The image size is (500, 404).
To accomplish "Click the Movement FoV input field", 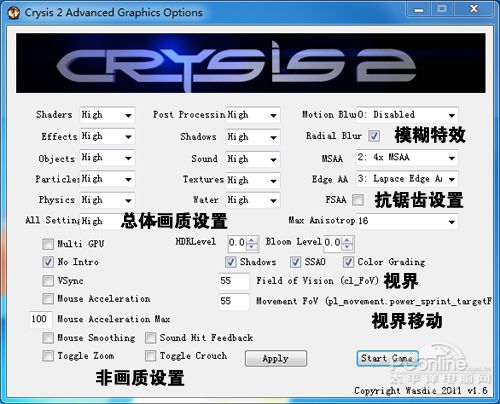I will coord(234,302).
